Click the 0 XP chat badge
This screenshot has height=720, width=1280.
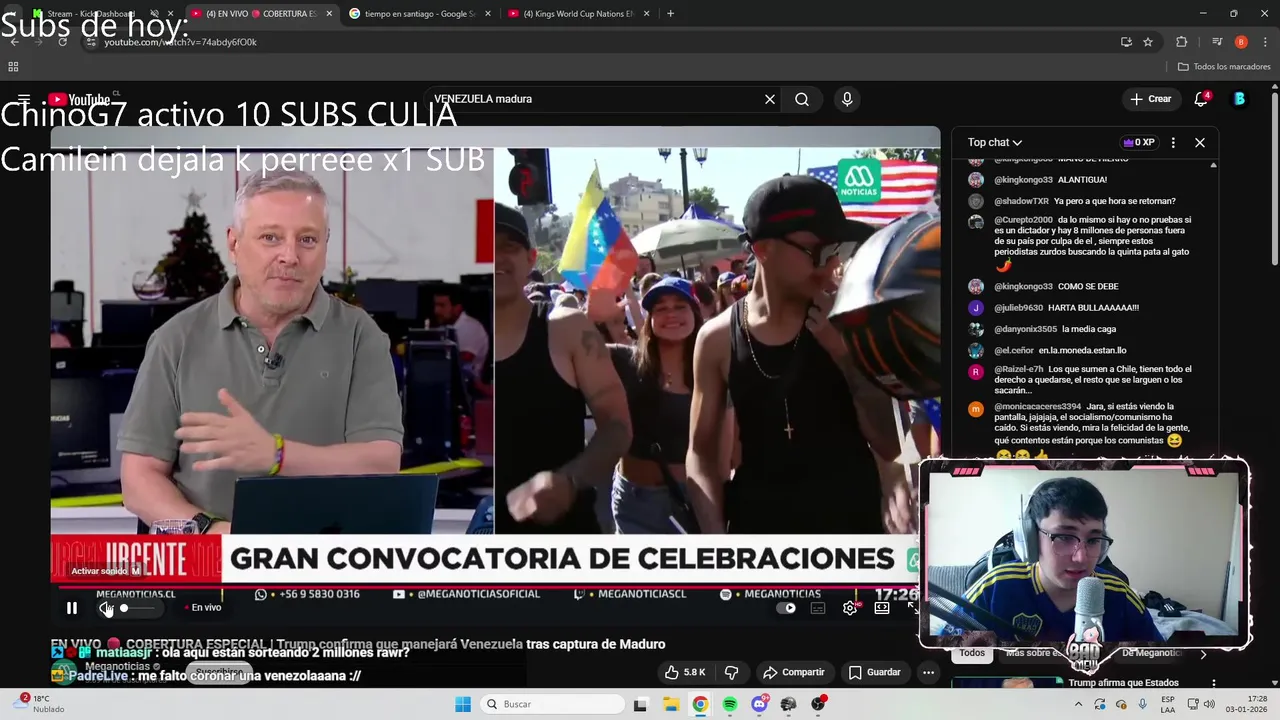[x=1139, y=142]
